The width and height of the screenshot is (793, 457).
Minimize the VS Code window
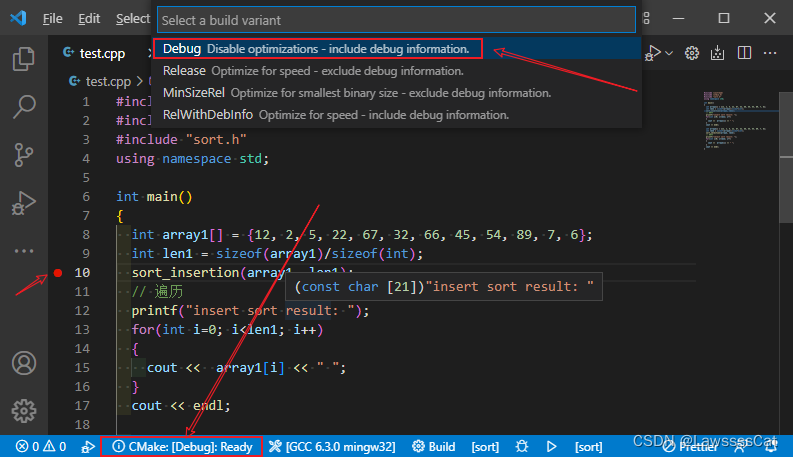678,18
